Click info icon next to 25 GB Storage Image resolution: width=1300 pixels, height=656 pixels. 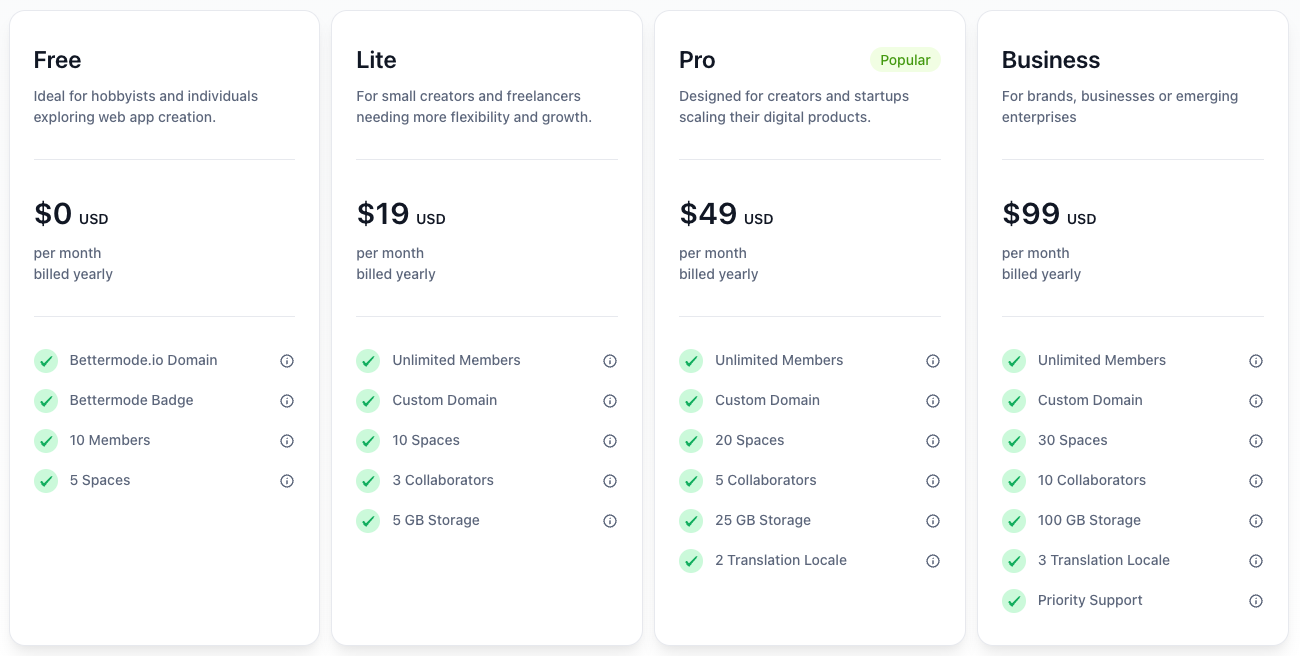pos(933,521)
